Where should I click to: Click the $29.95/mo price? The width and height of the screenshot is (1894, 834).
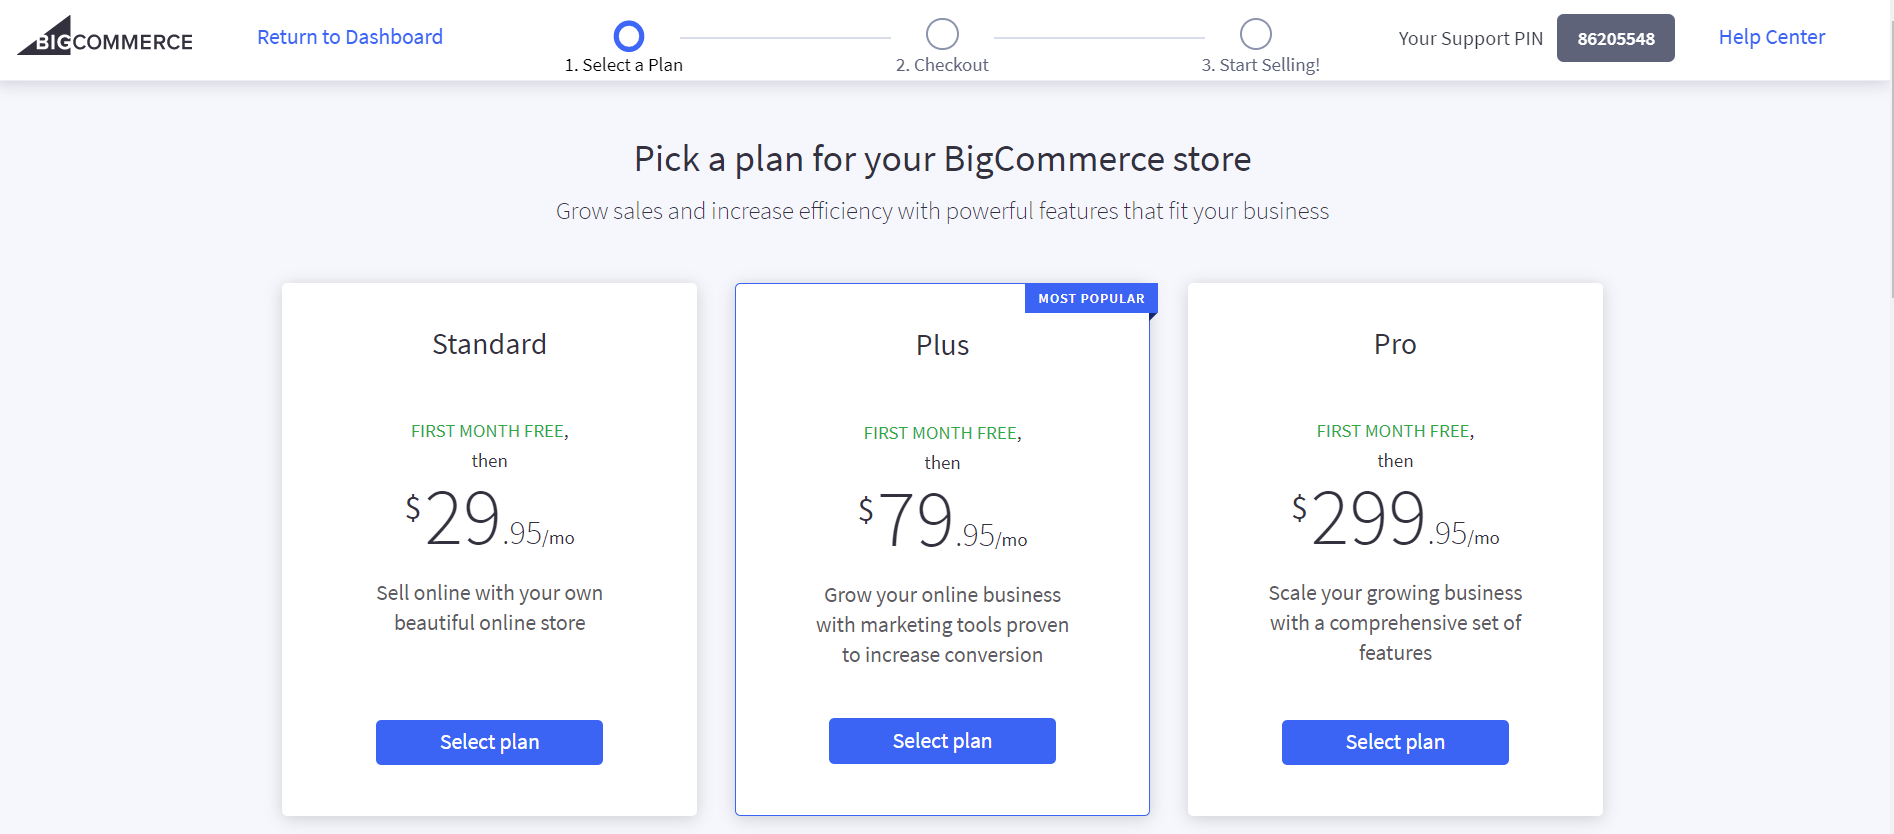[489, 519]
